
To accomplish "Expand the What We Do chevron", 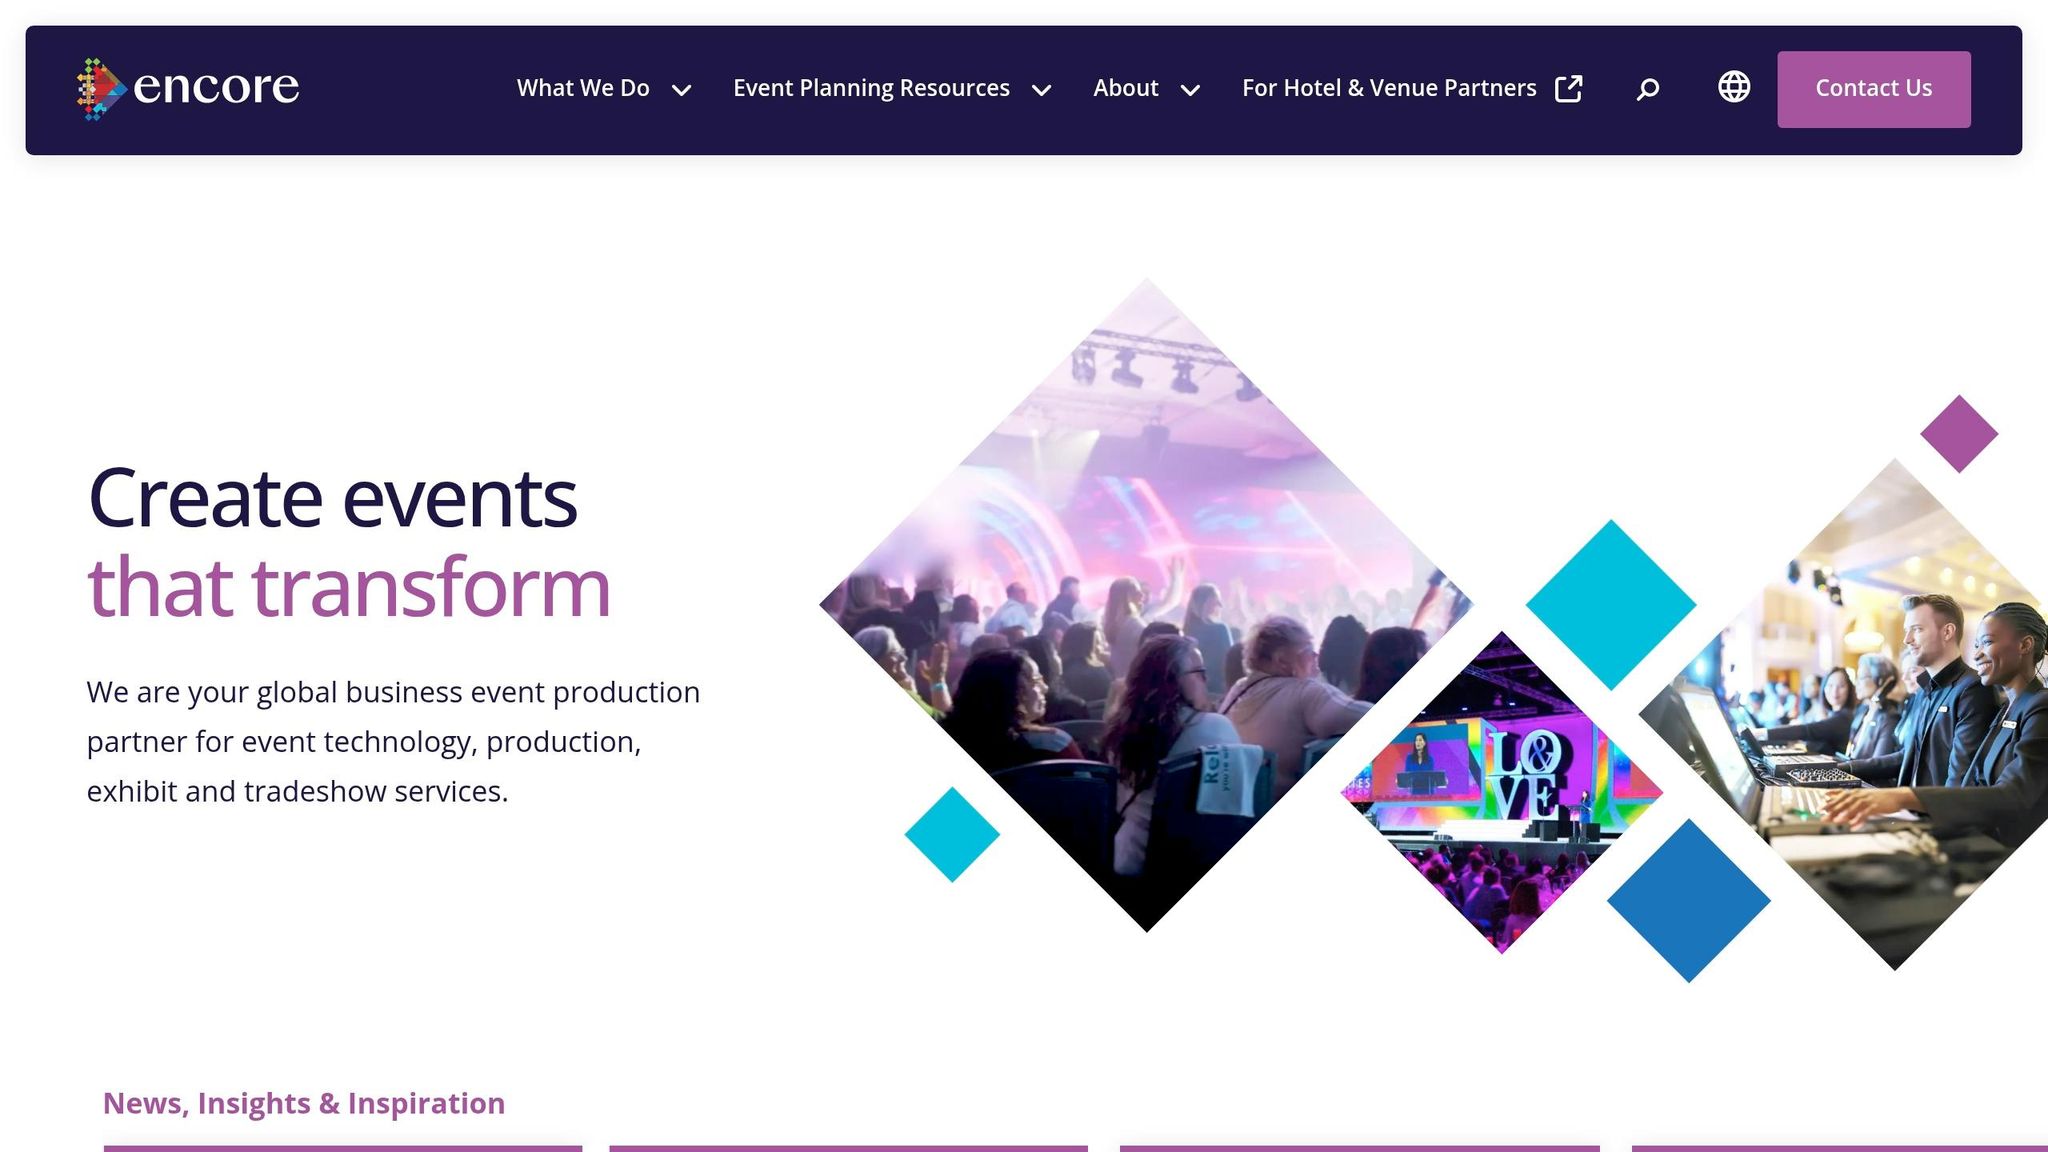I will 681,90.
